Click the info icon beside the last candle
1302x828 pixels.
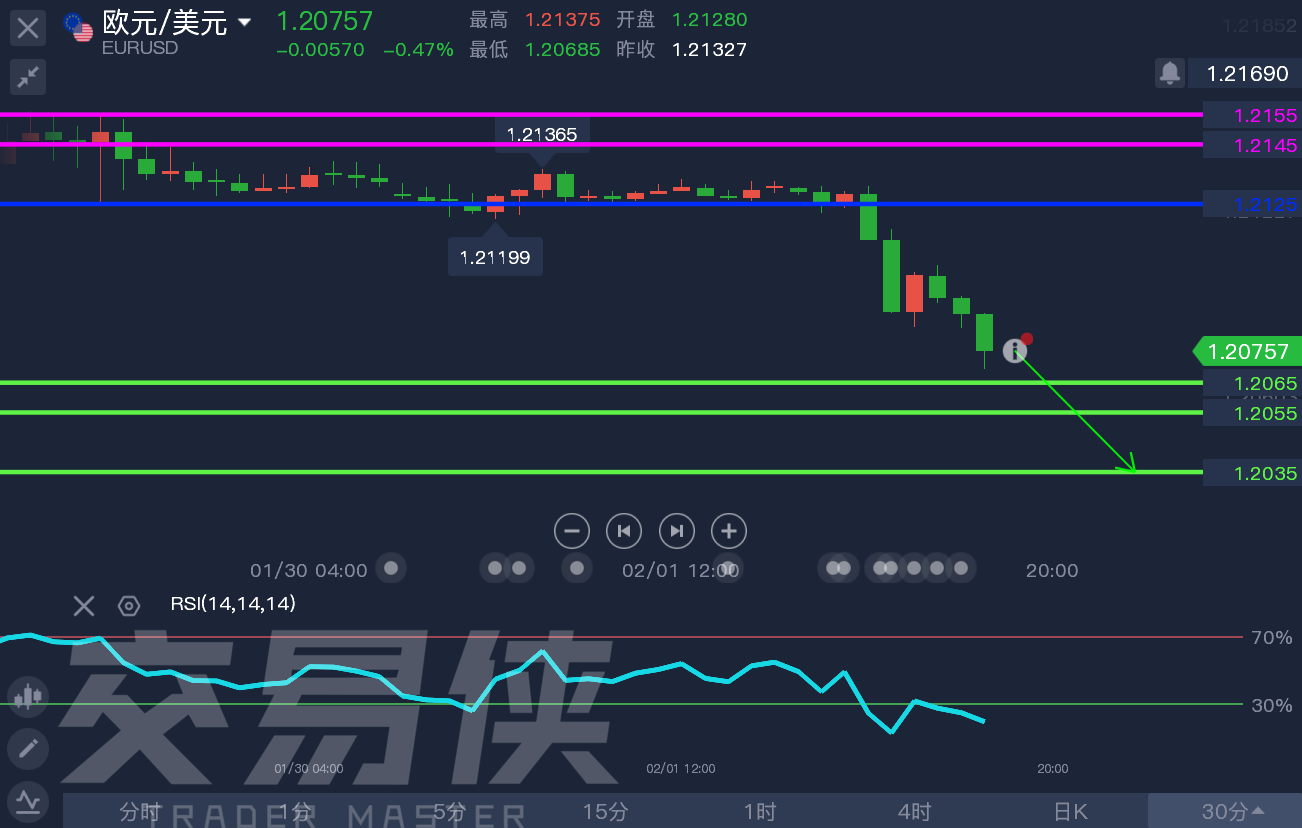pos(1015,350)
